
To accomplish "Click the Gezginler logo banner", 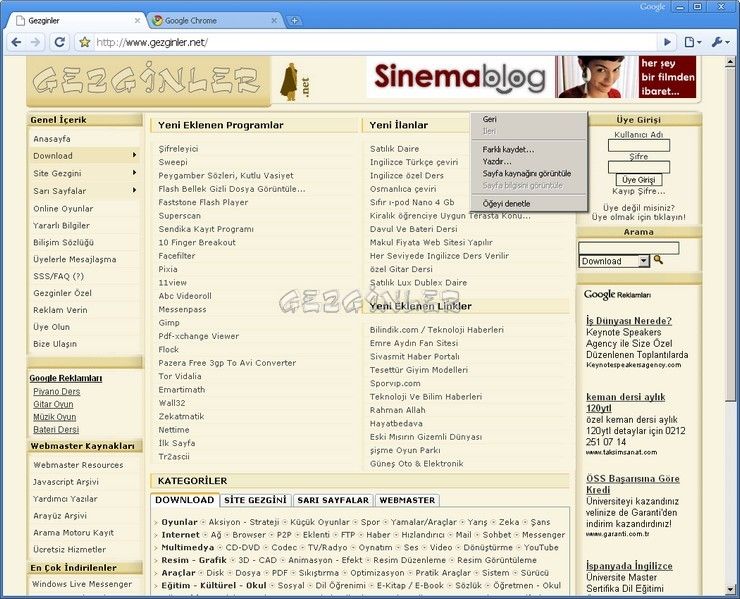I will coord(148,80).
